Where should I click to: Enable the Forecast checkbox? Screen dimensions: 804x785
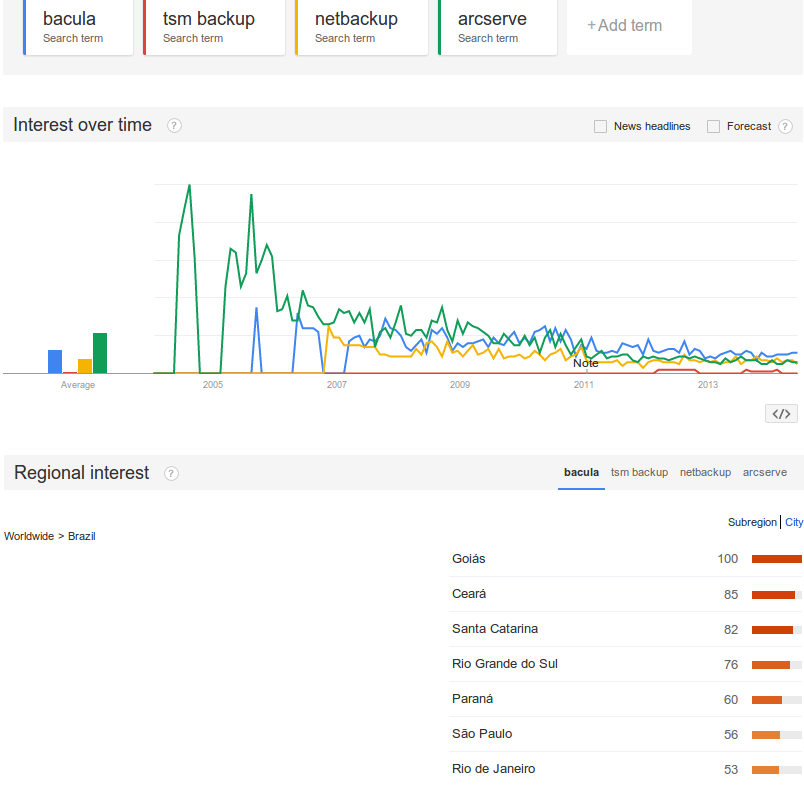(x=713, y=126)
